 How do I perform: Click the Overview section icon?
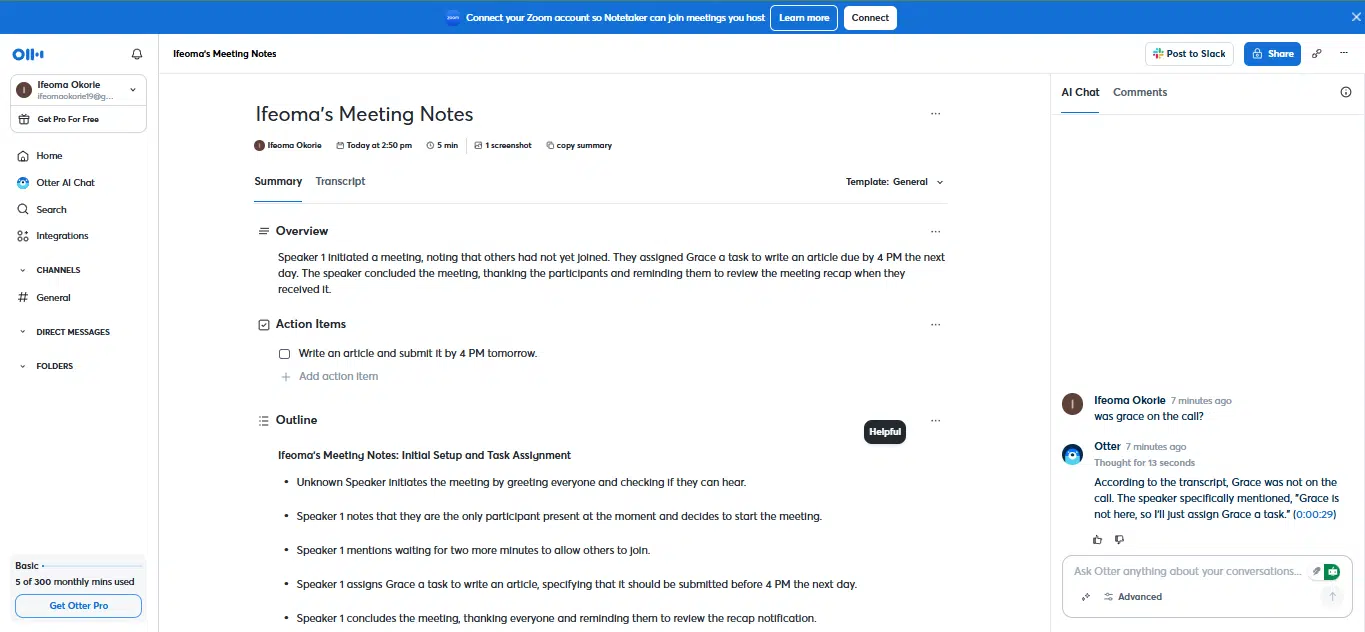(264, 232)
